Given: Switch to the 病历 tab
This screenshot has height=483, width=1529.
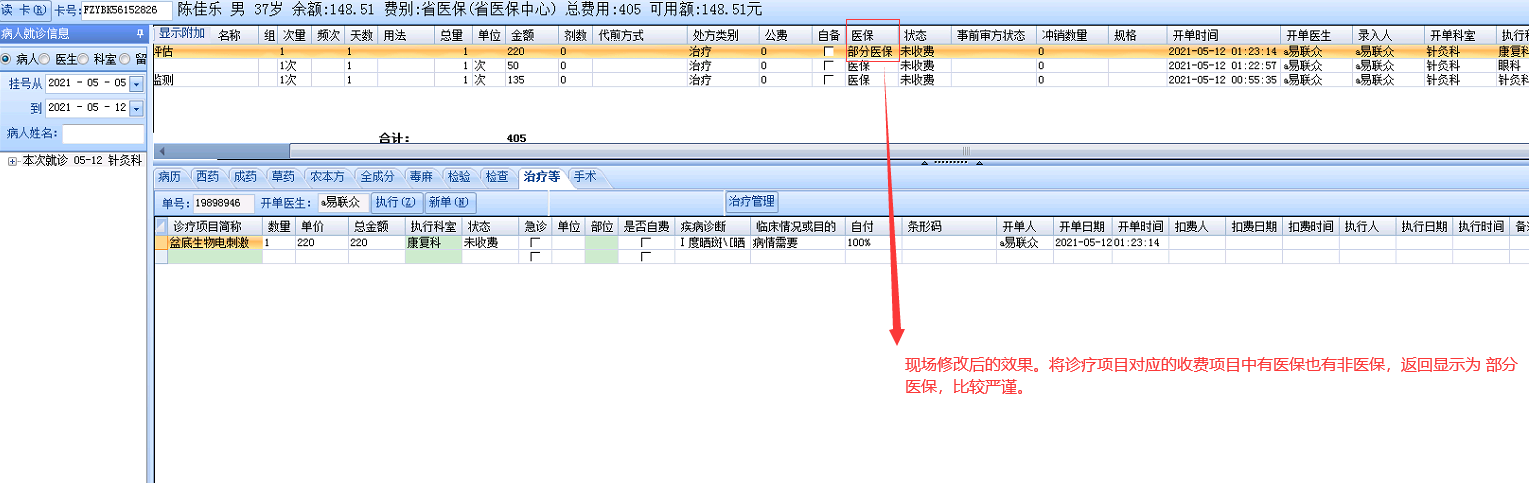Looking at the screenshot, I should (170, 176).
